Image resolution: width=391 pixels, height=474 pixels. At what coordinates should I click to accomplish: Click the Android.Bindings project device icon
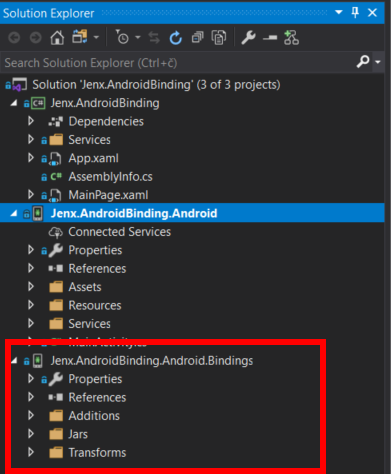(x=38, y=361)
